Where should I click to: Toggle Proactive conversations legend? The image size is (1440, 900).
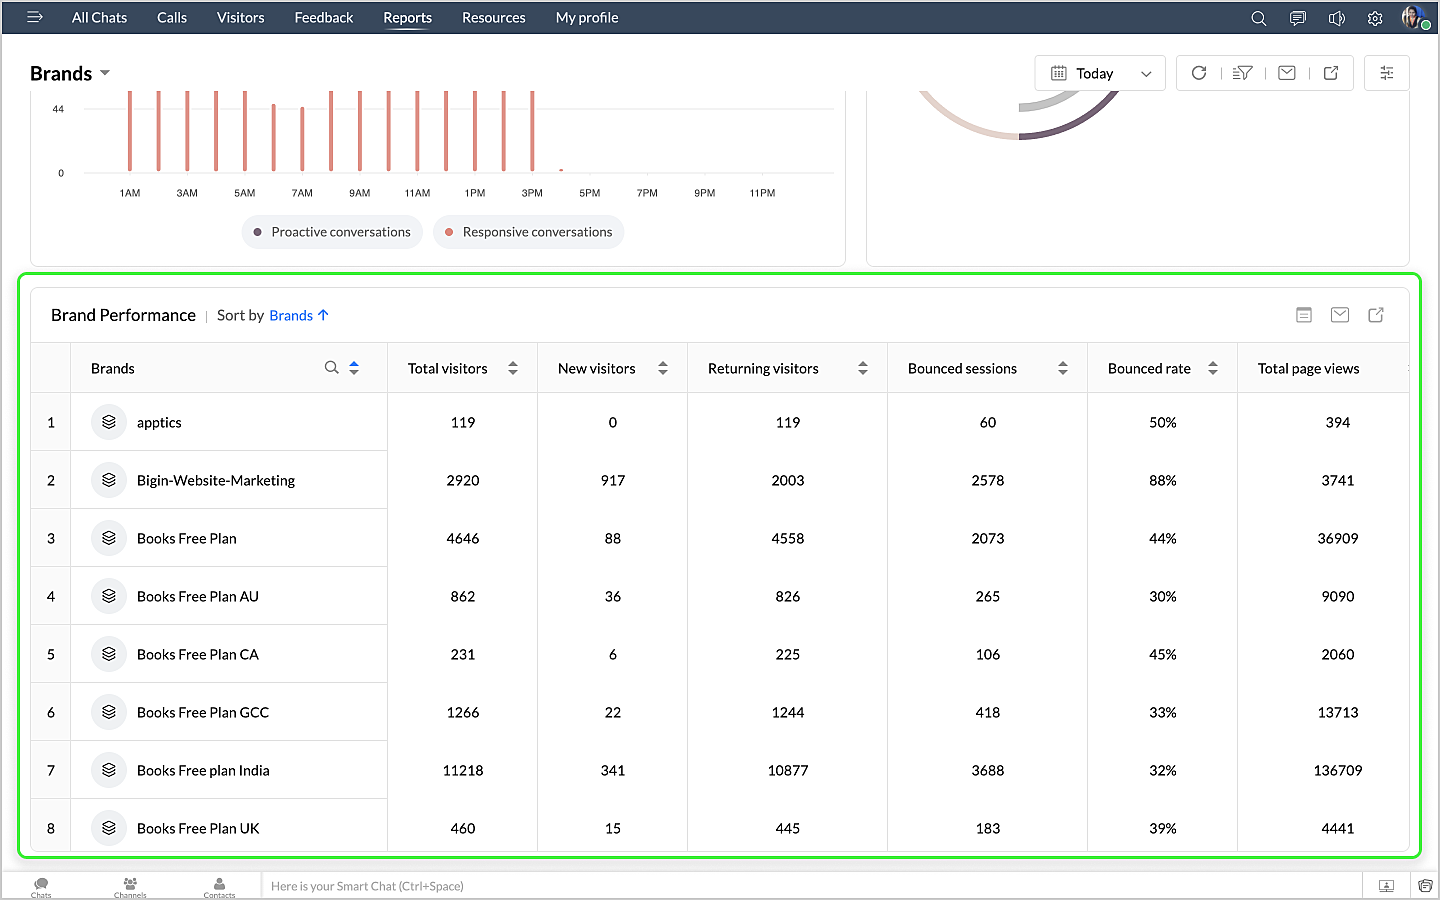[x=332, y=232]
